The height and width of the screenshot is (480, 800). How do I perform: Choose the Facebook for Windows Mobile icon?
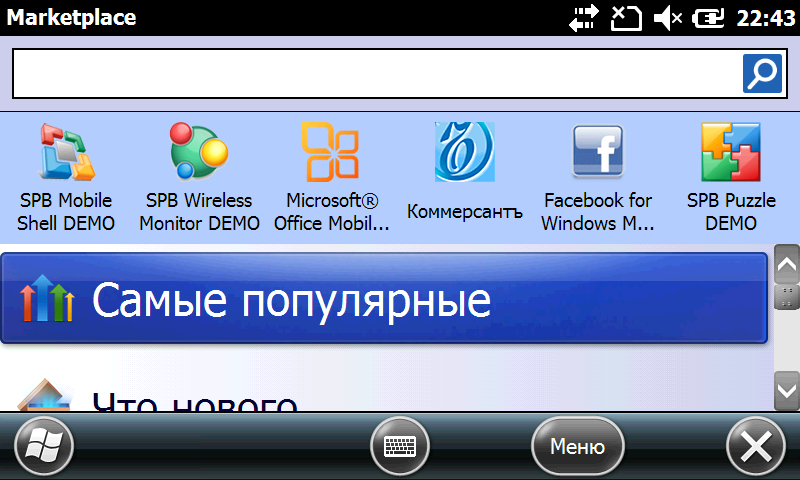point(597,151)
